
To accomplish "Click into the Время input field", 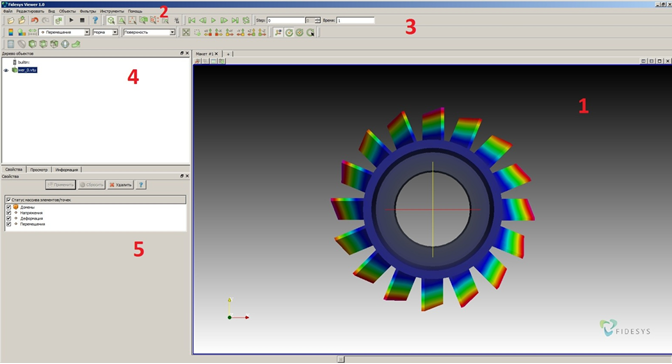I will (x=355, y=20).
